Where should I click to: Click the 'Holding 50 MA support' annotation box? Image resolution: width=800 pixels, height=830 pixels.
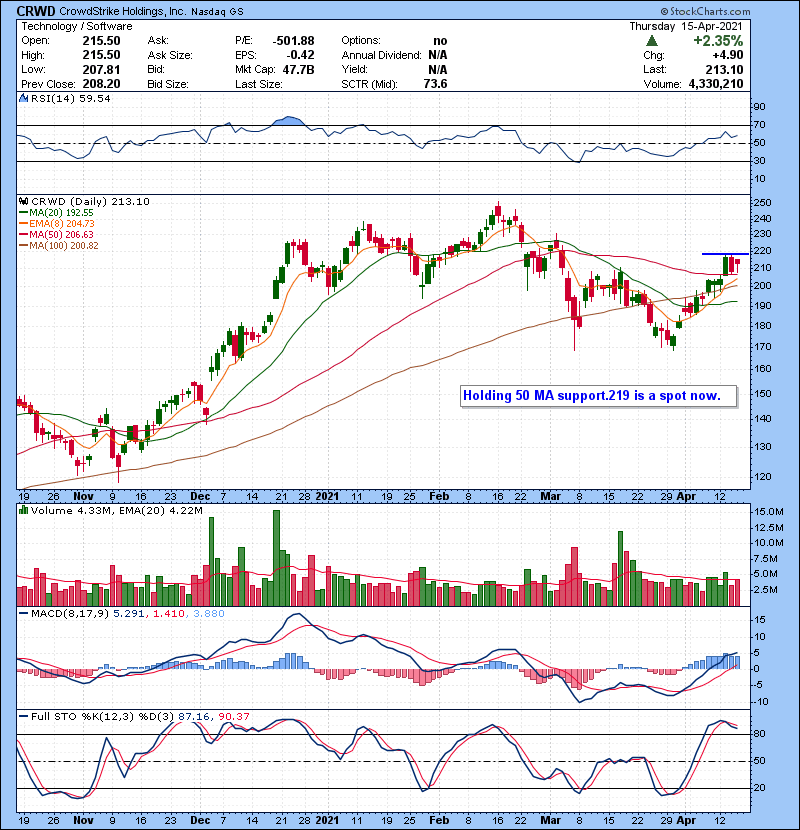598,396
